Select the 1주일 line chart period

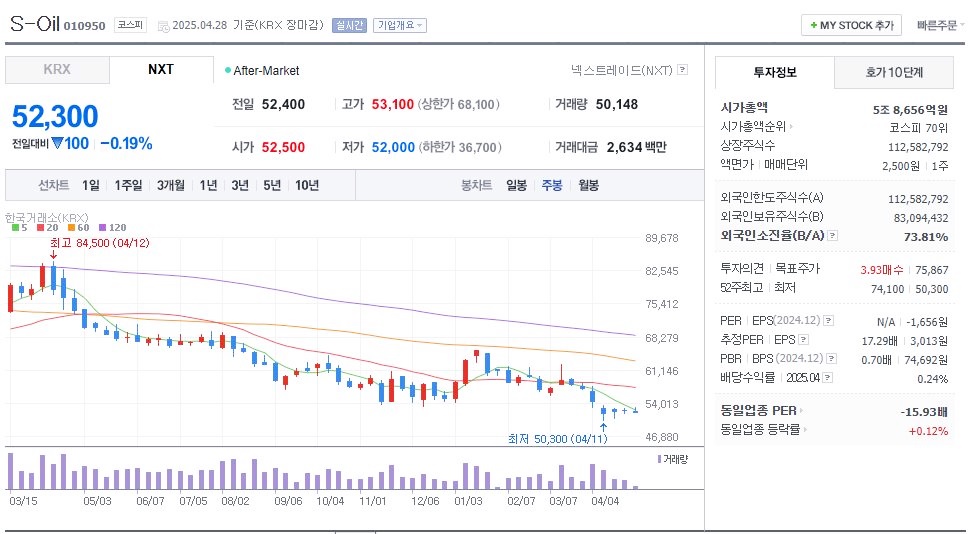click(128, 185)
